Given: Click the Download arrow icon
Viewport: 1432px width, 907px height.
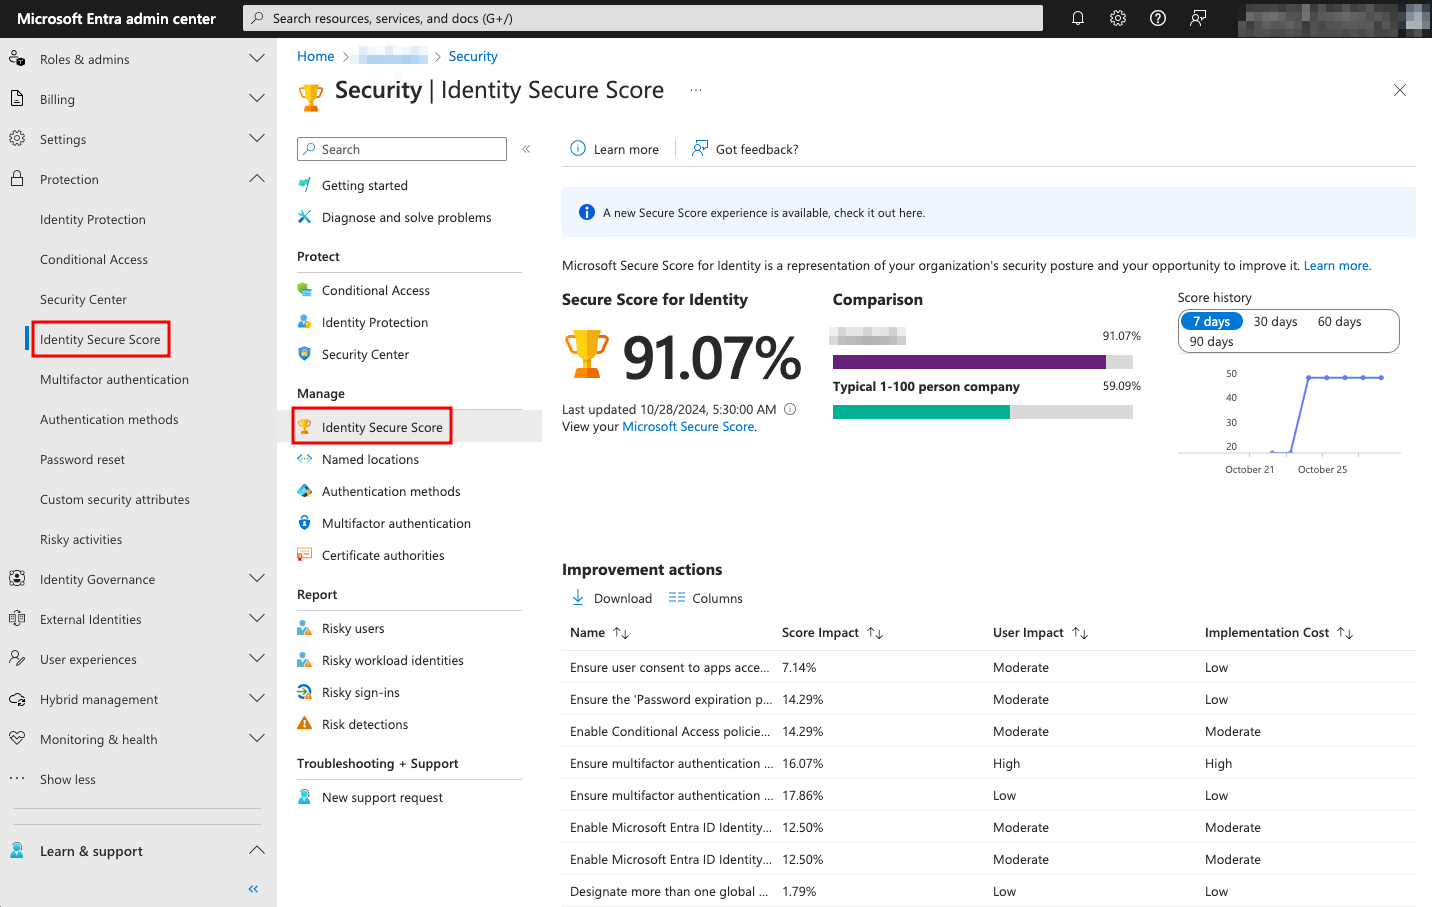Looking at the screenshot, I should (578, 597).
